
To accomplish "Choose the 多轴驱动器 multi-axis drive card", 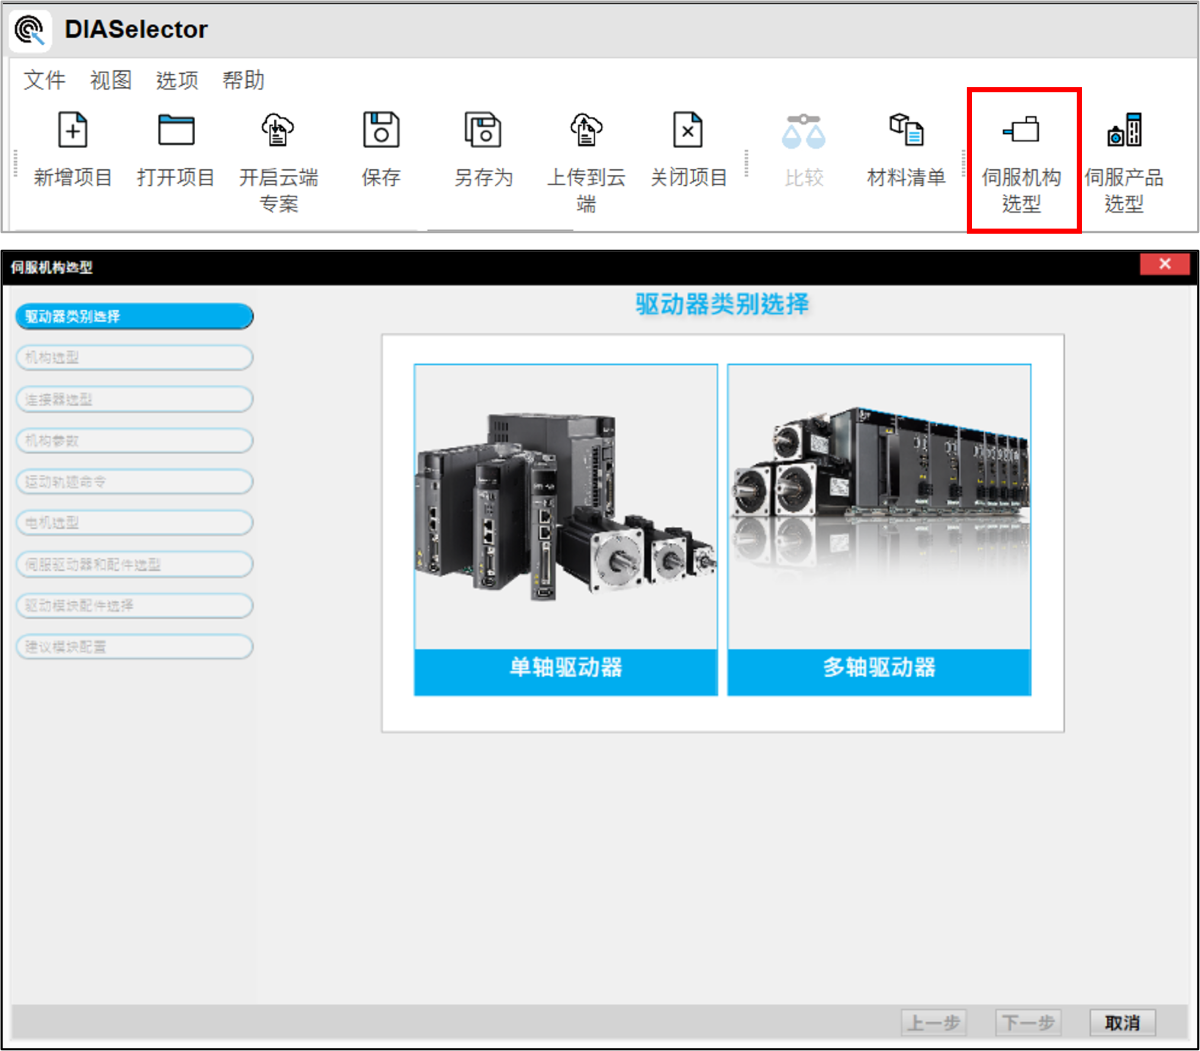I will tap(879, 530).
